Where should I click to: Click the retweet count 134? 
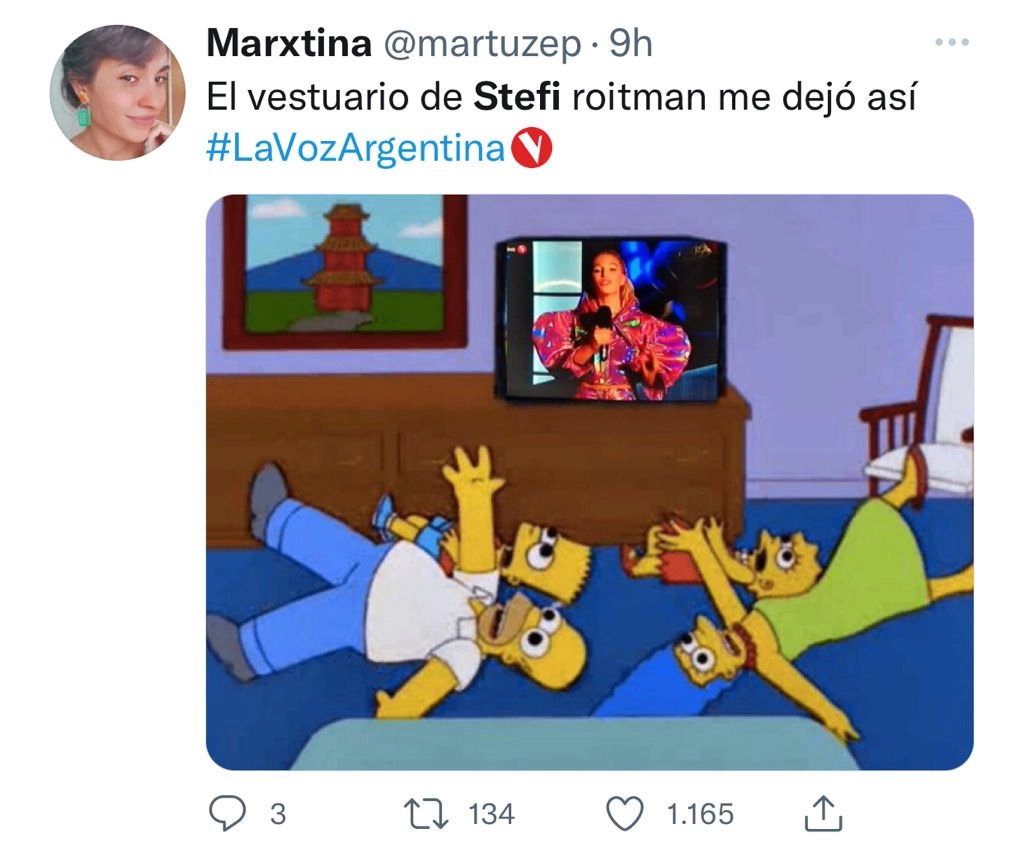(492, 815)
